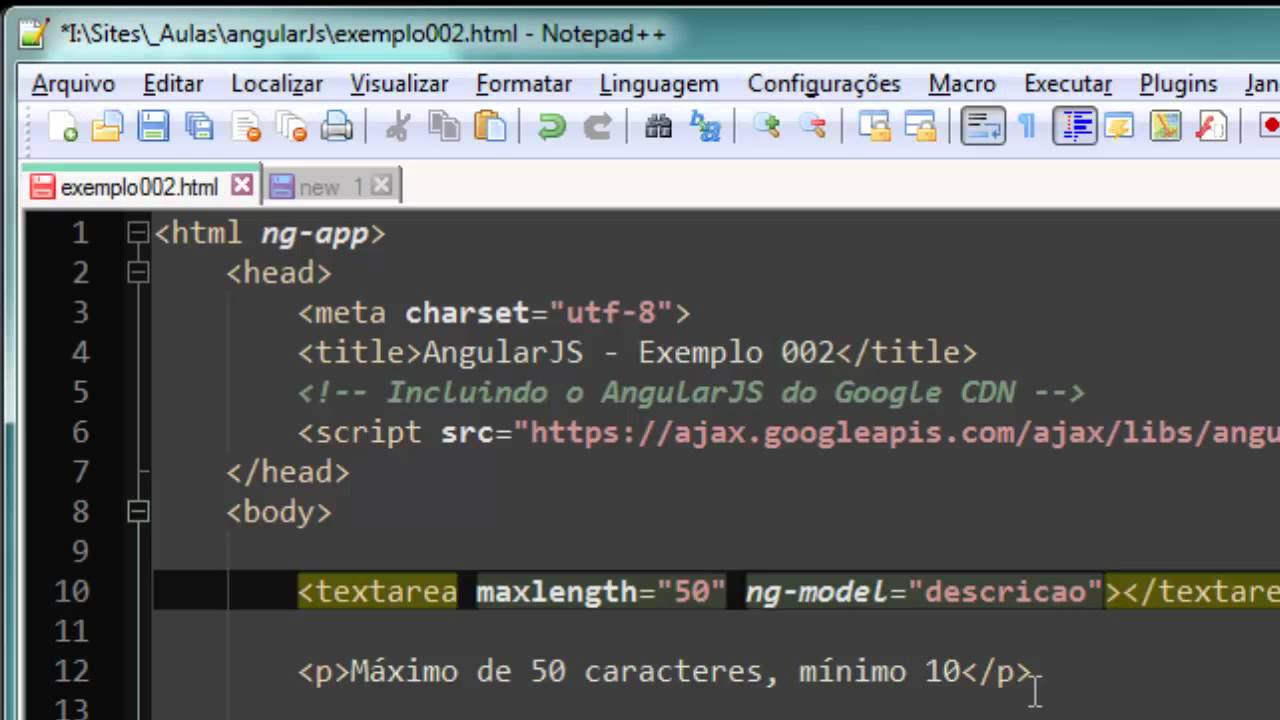Collapse the head fold marker on line 2
Screen dimensions: 1280x720
pos(137,272)
